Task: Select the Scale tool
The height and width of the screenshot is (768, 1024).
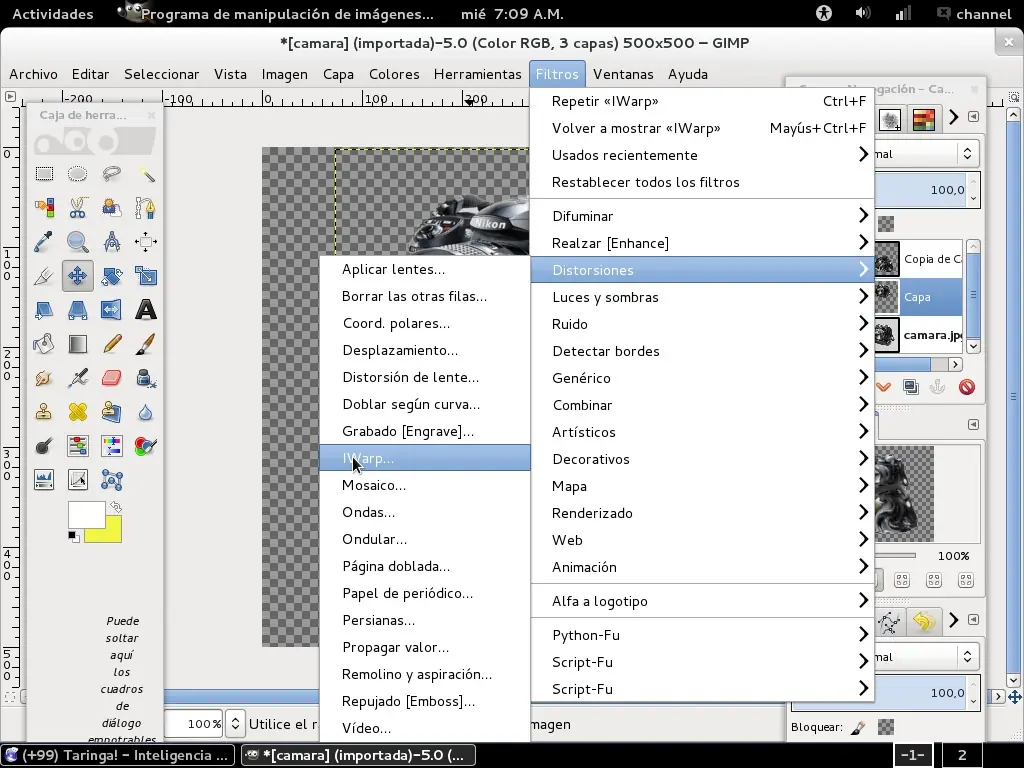Action: 146,276
